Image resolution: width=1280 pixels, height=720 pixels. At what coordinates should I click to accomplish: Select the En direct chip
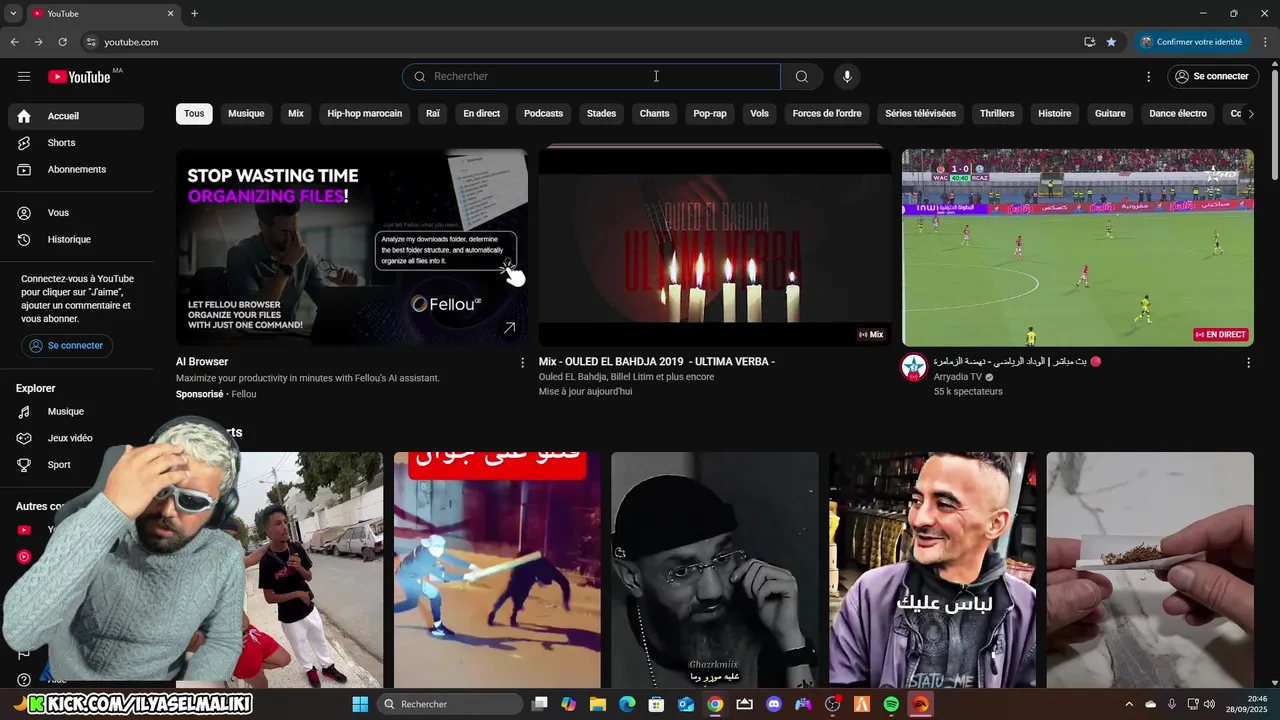point(481,114)
